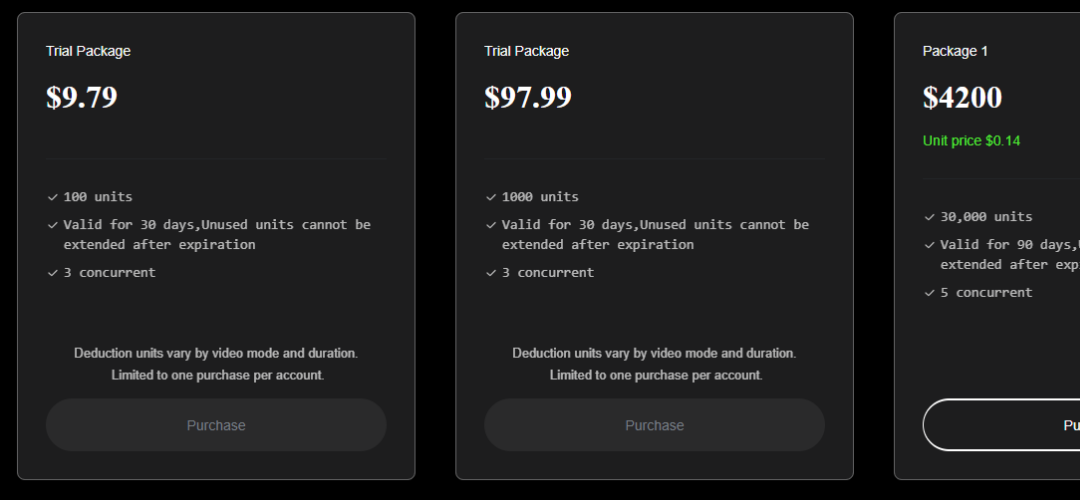Image resolution: width=1080 pixels, height=500 pixels.
Task: Click checkmark beside "3 concurrent" in $9.79 card
Action: coord(52,272)
